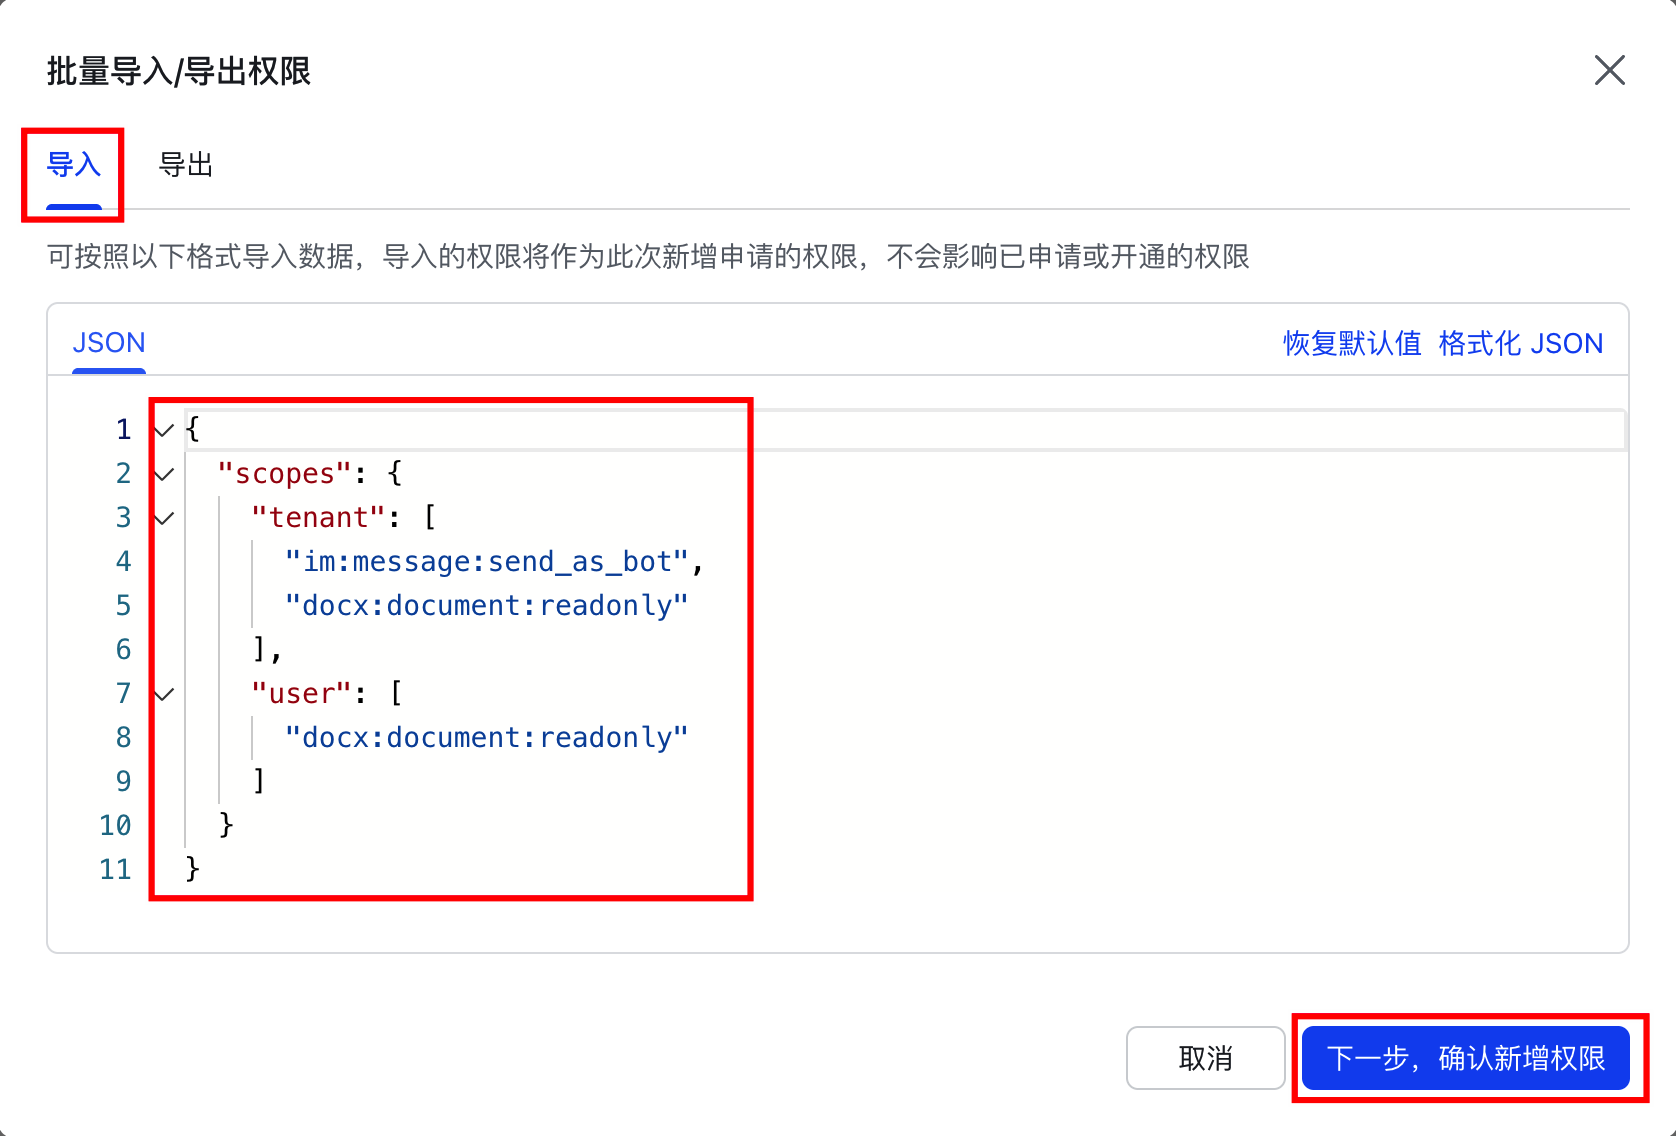Close the 批量导入/导出权限 dialog
Image resolution: width=1676 pixels, height=1136 pixels.
pos(1609,70)
